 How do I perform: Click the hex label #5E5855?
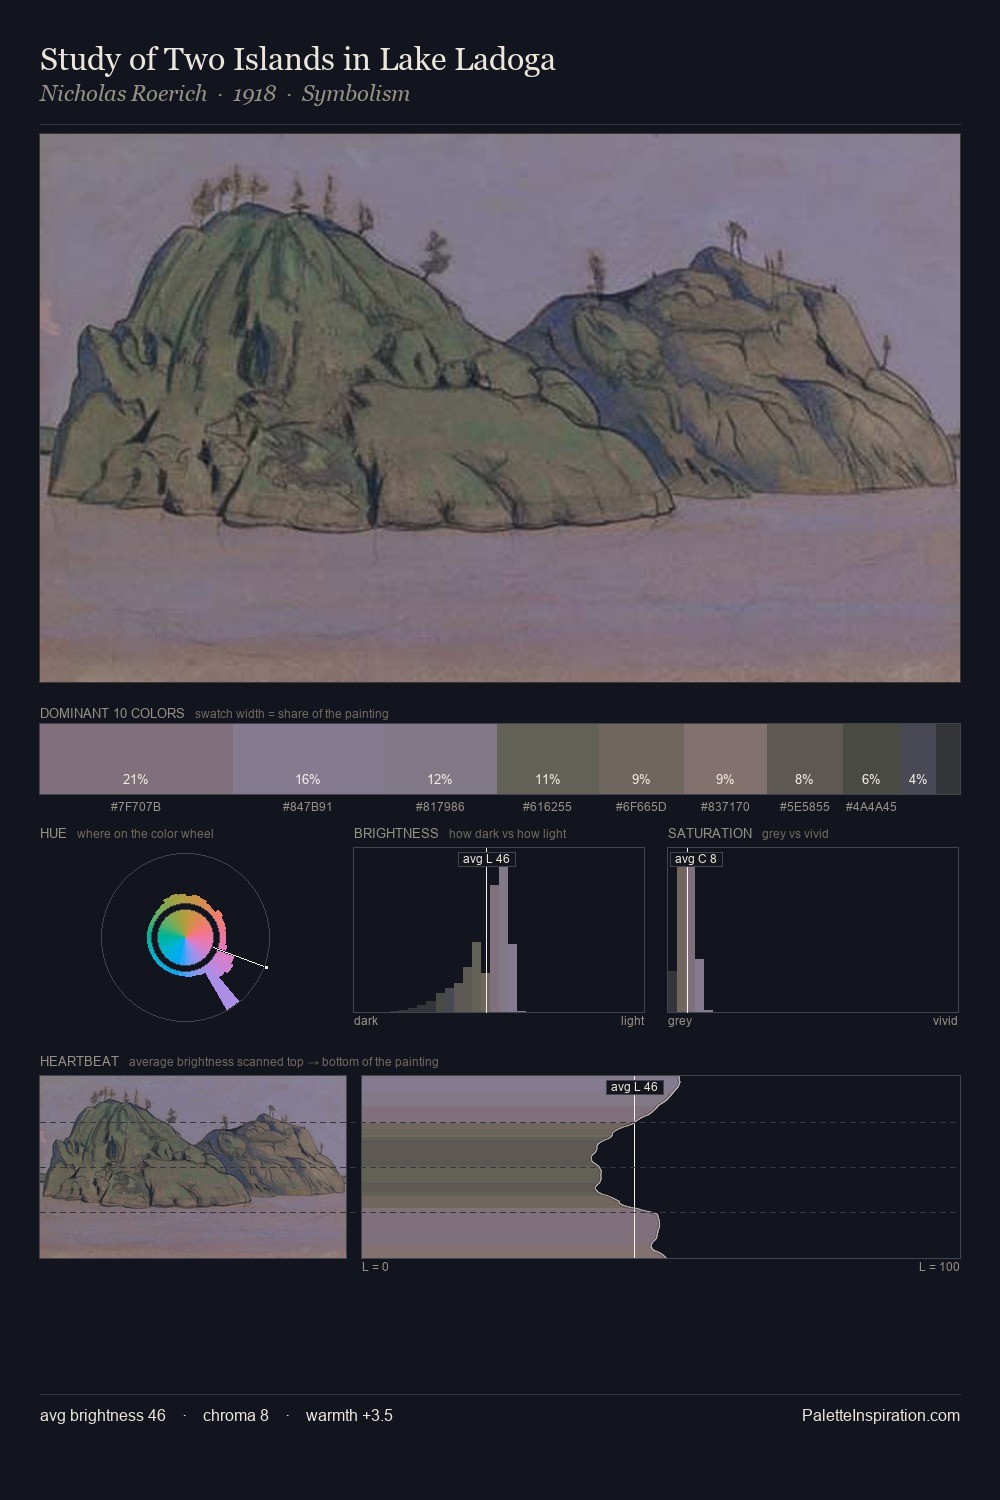pos(805,806)
